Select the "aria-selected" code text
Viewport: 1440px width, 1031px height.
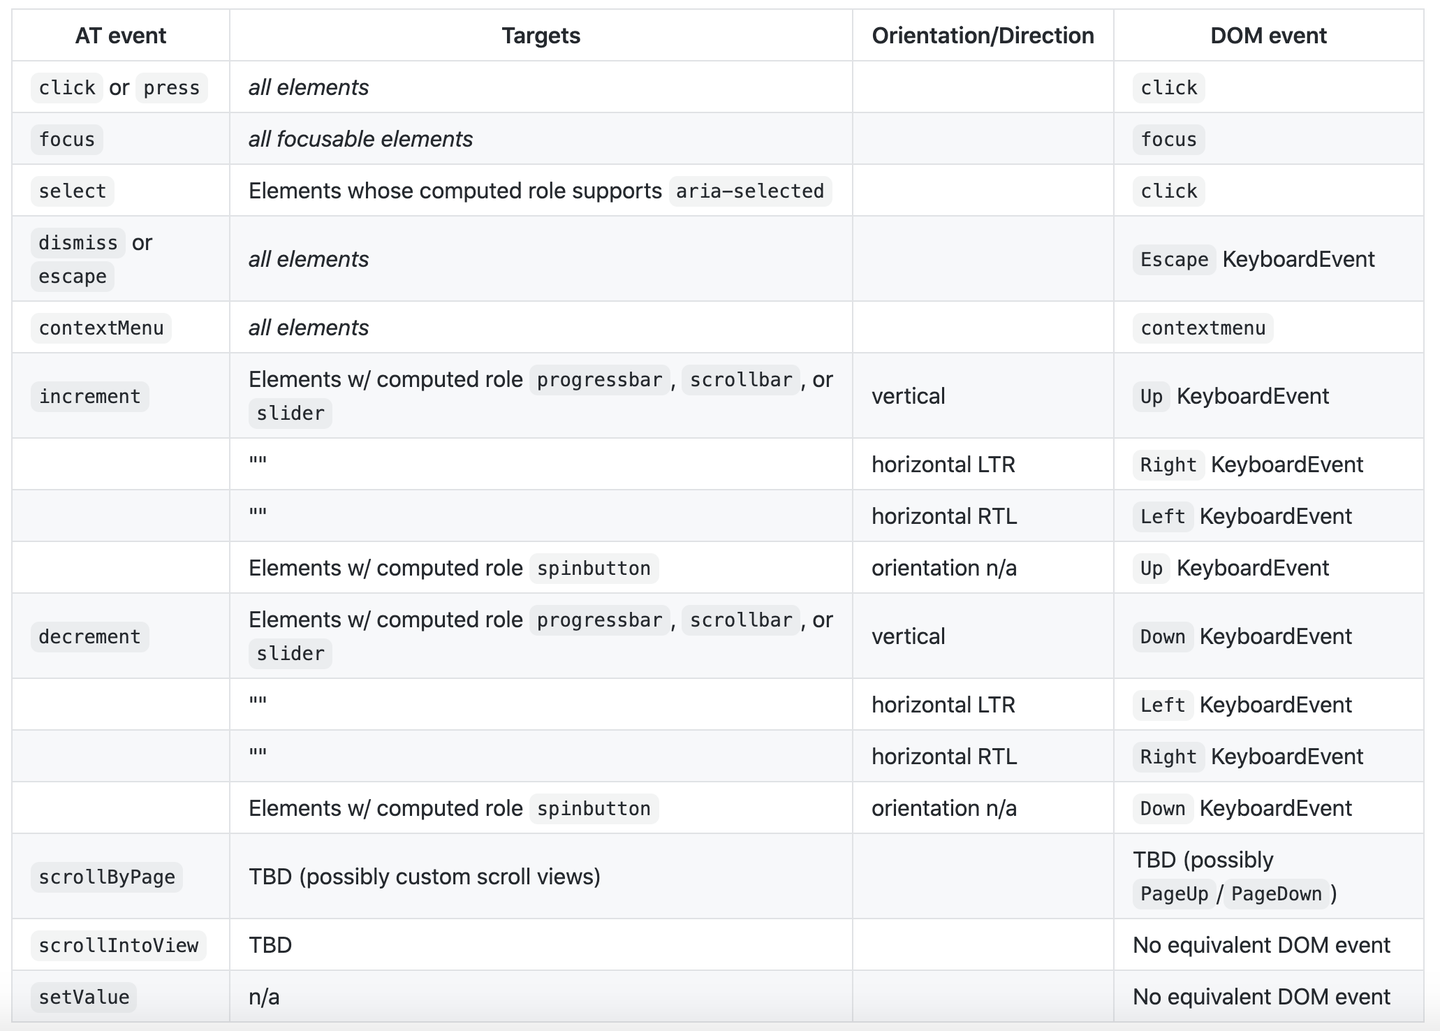tap(750, 191)
